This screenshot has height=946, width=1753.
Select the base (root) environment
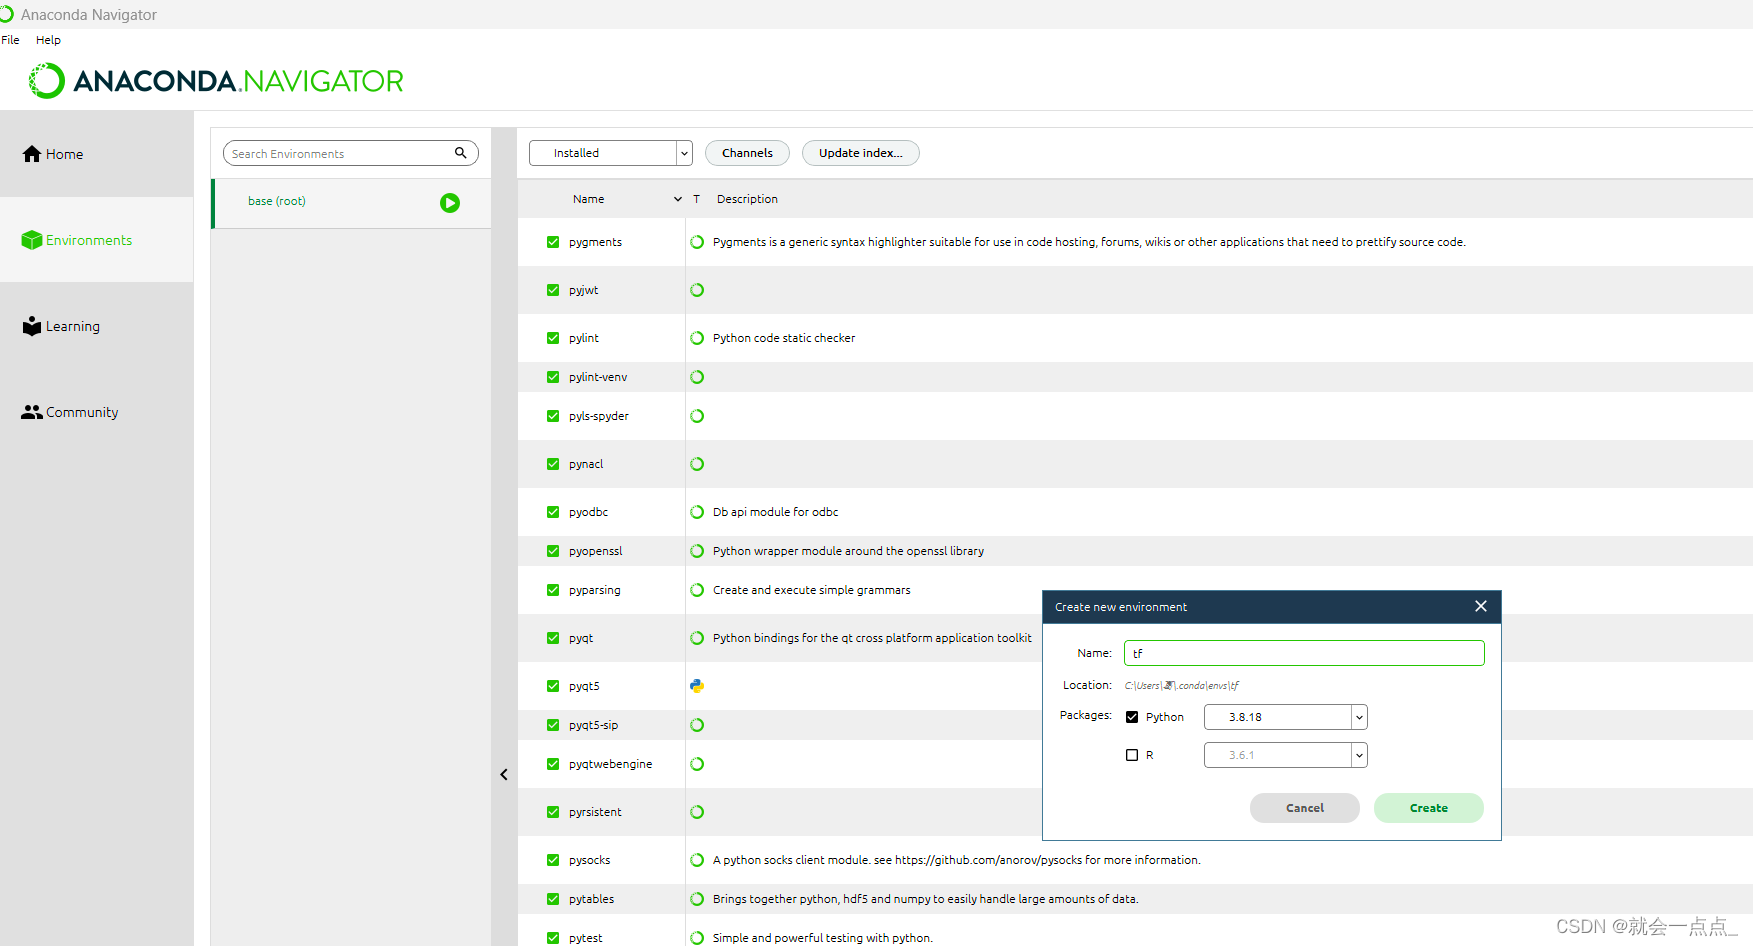pyautogui.click(x=351, y=203)
